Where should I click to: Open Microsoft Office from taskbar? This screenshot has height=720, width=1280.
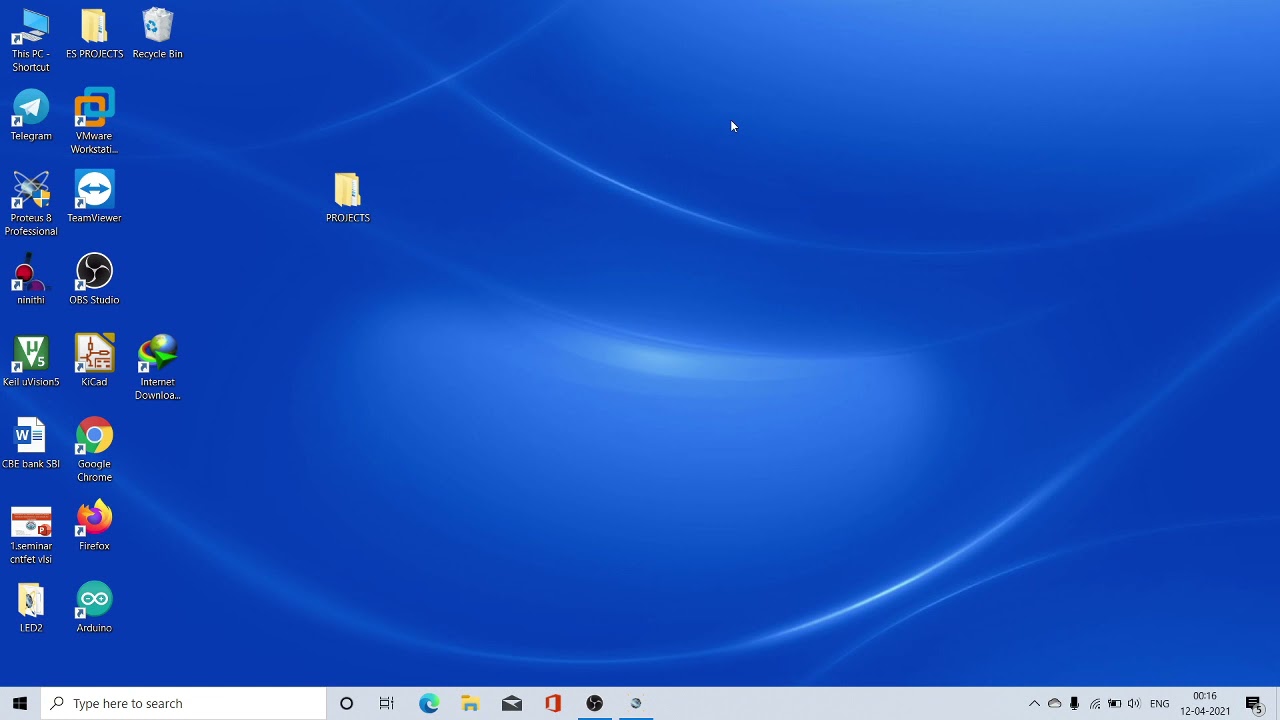553,703
